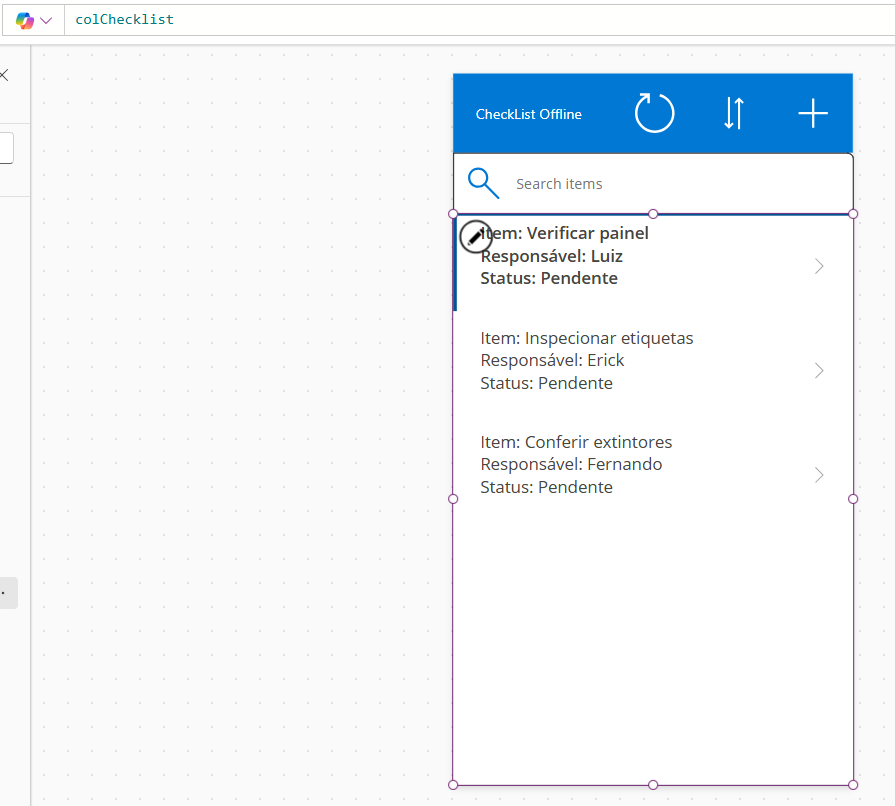The width and height of the screenshot is (895, 806).
Task: Close the left side panel
Action: pyautogui.click(x=4, y=75)
